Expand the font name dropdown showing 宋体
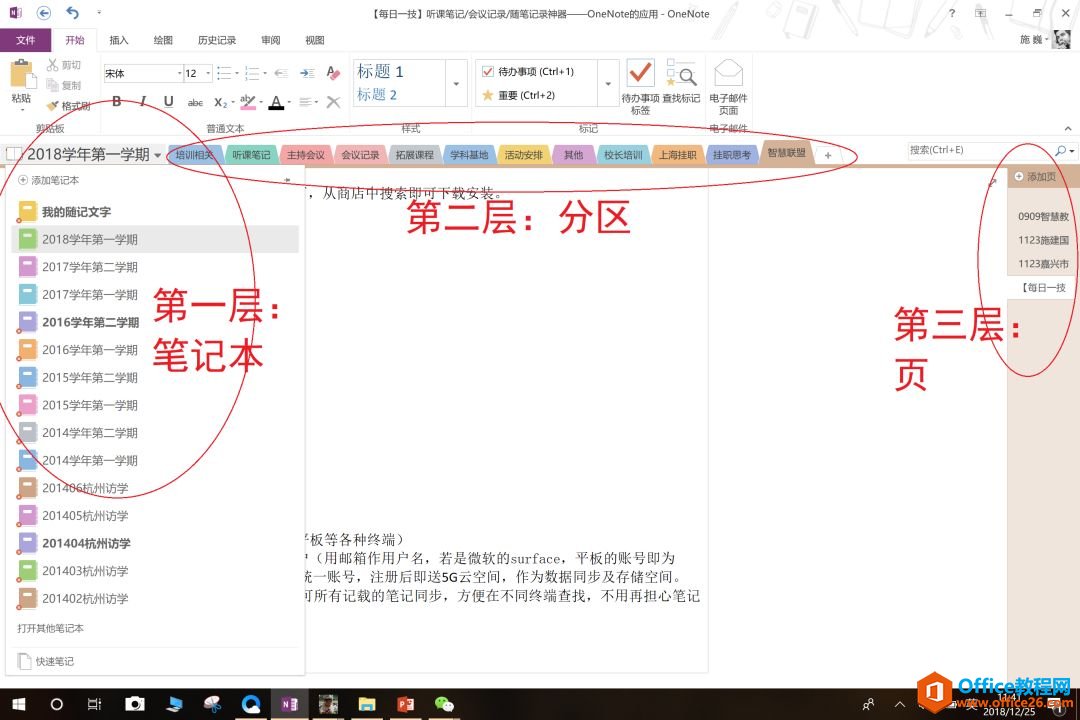Viewport: 1080px width, 720px height. tap(180, 73)
